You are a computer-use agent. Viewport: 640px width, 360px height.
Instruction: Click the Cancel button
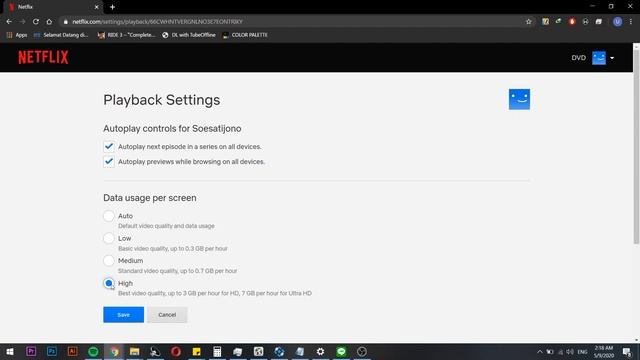[x=167, y=315]
